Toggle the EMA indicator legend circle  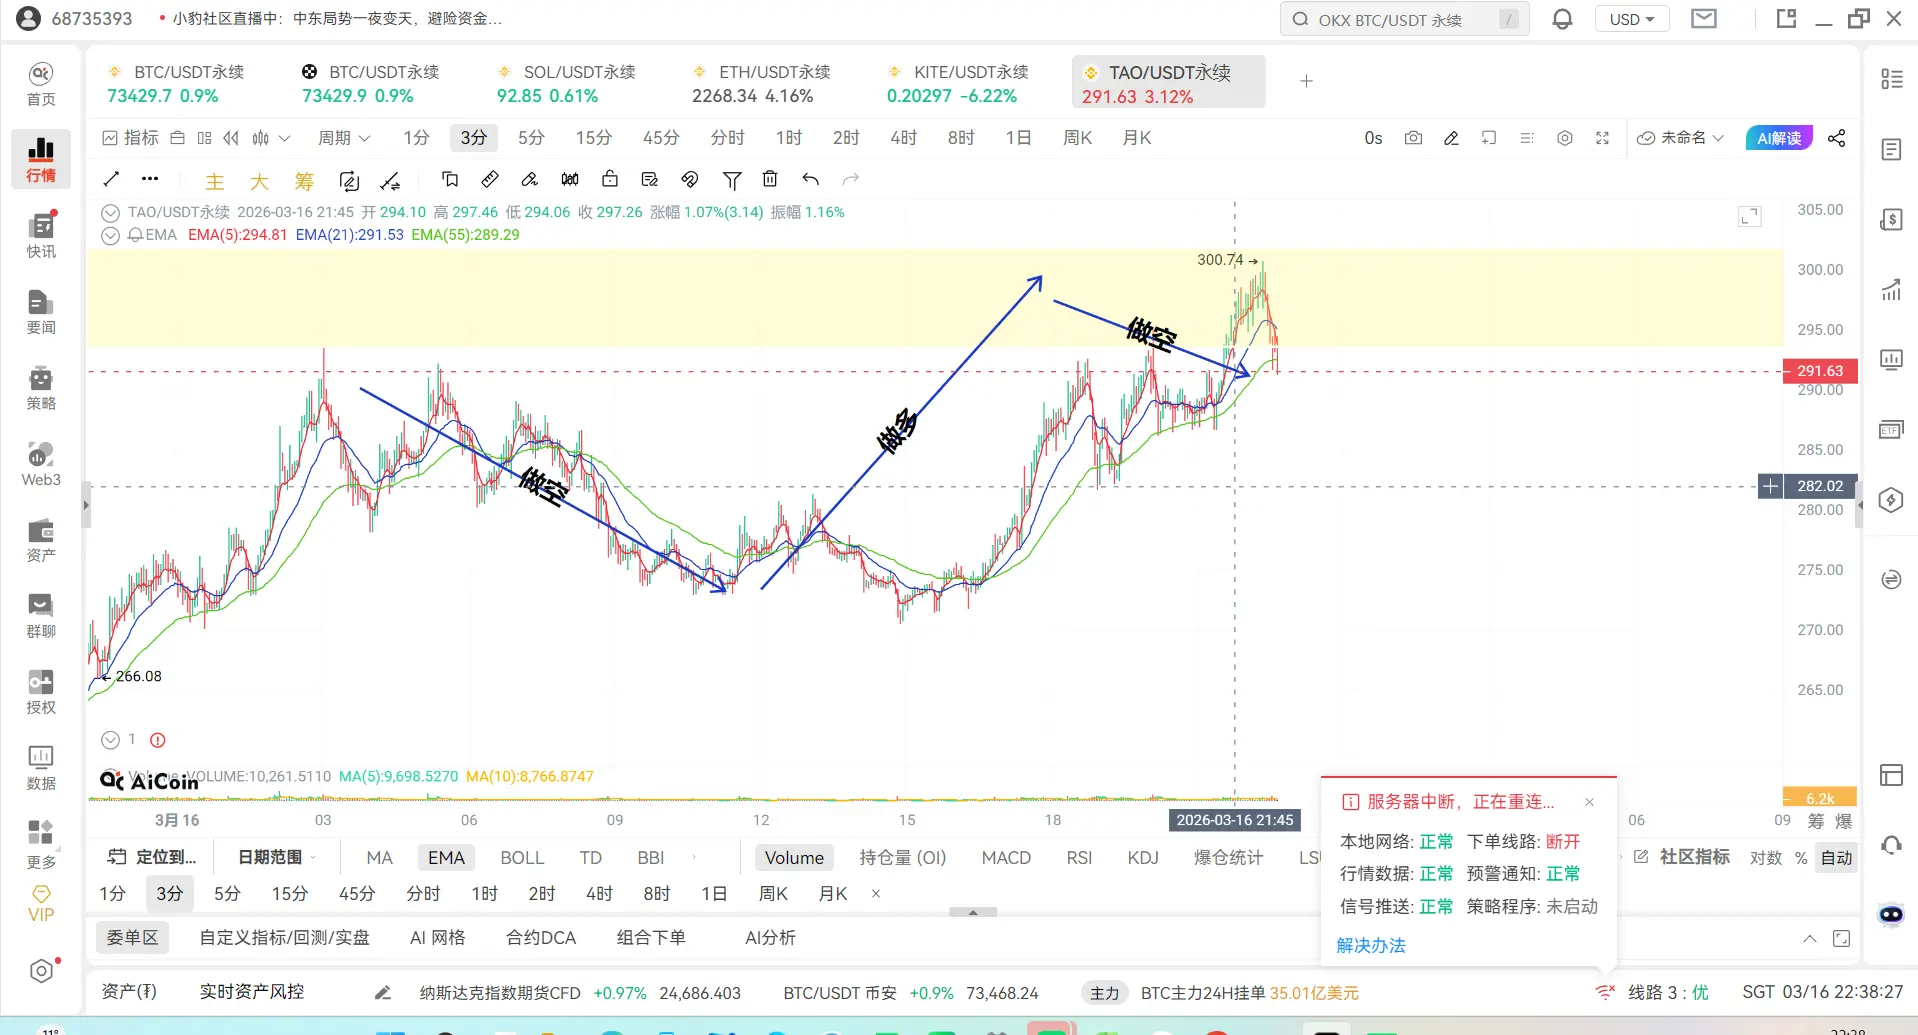coord(111,236)
